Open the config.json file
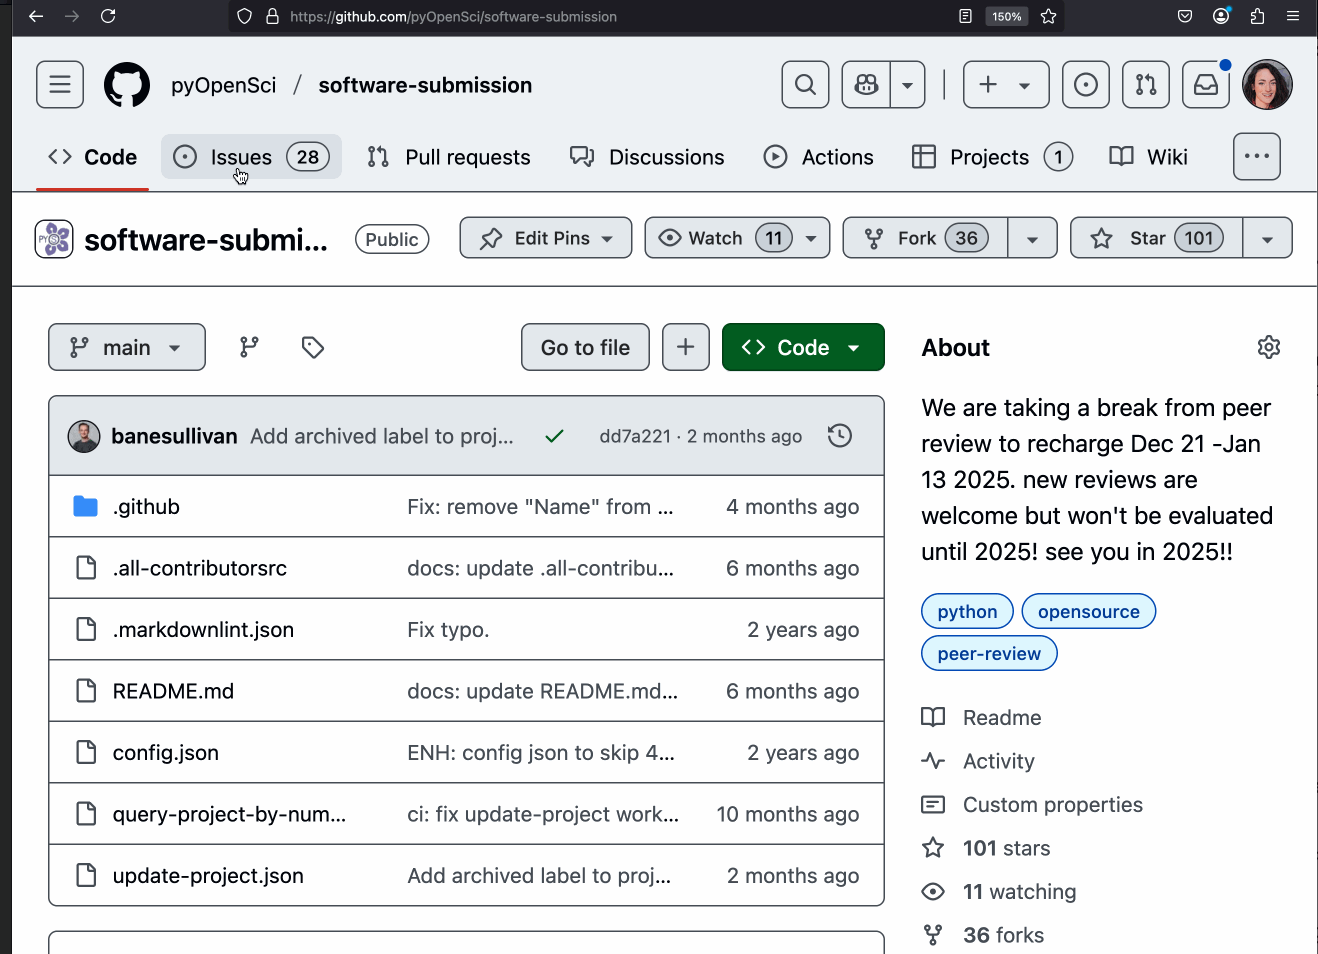The height and width of the screenshot is (954, 1318). tap(166, 753)
